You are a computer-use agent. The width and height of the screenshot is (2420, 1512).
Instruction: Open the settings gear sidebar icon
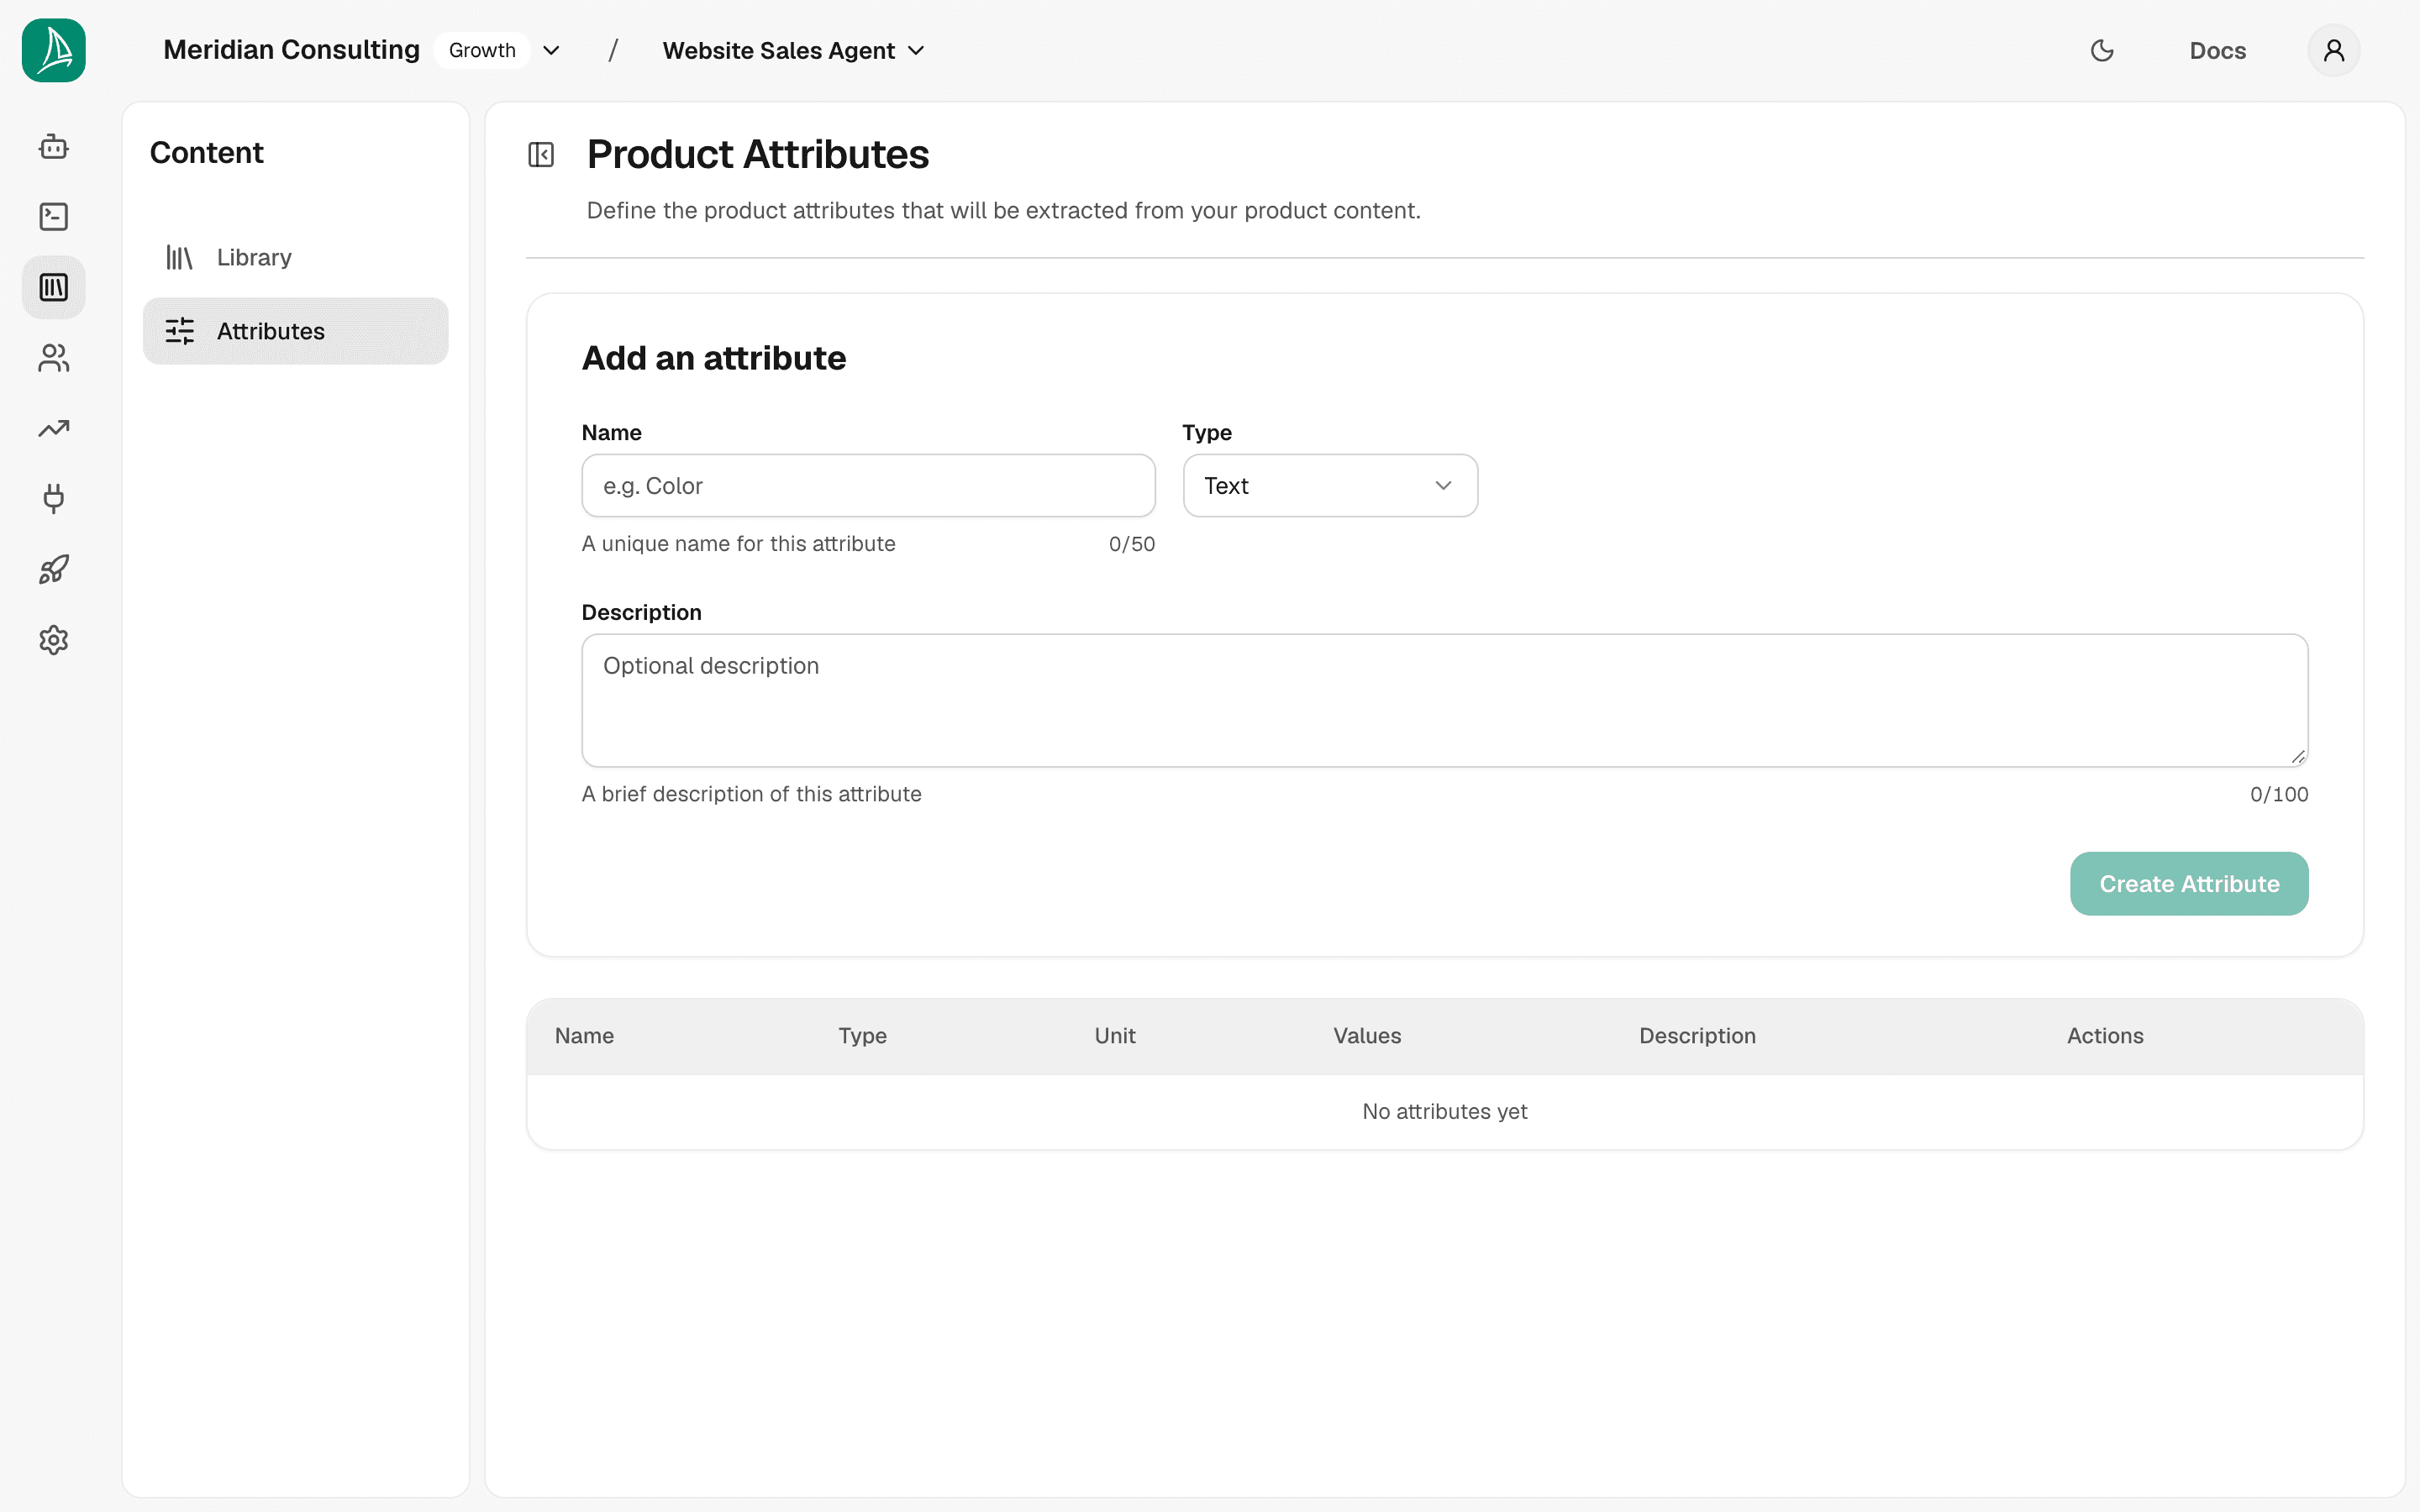[54, 640]
